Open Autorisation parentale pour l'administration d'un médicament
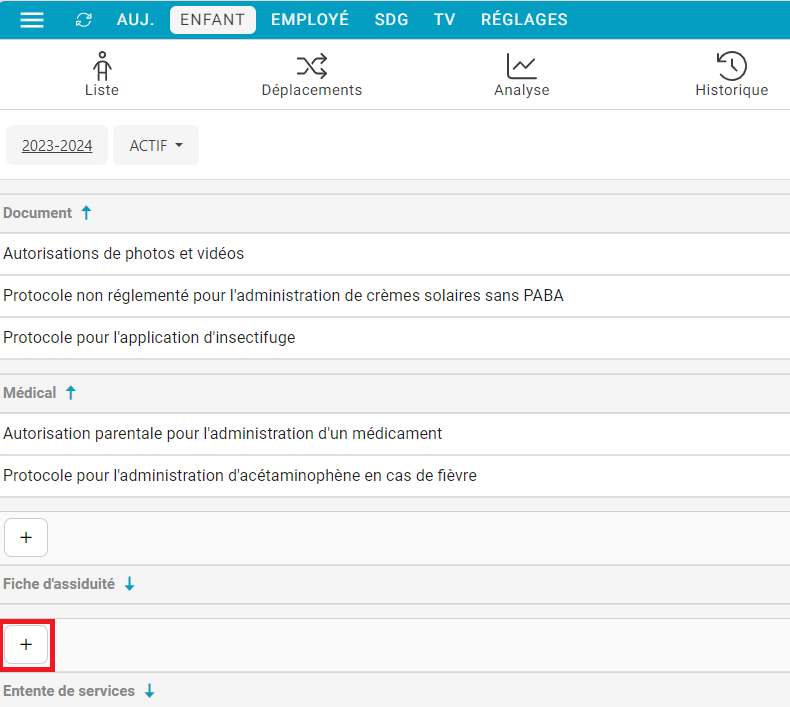Screen dimensions: 790x707 coord(395,434)
